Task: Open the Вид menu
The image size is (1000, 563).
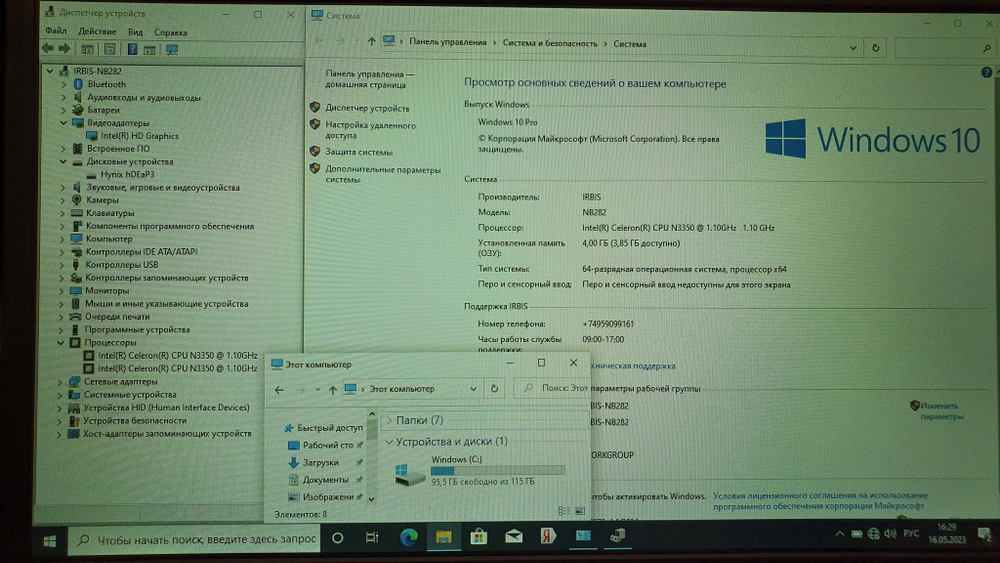Action: (x=135, y=32)
